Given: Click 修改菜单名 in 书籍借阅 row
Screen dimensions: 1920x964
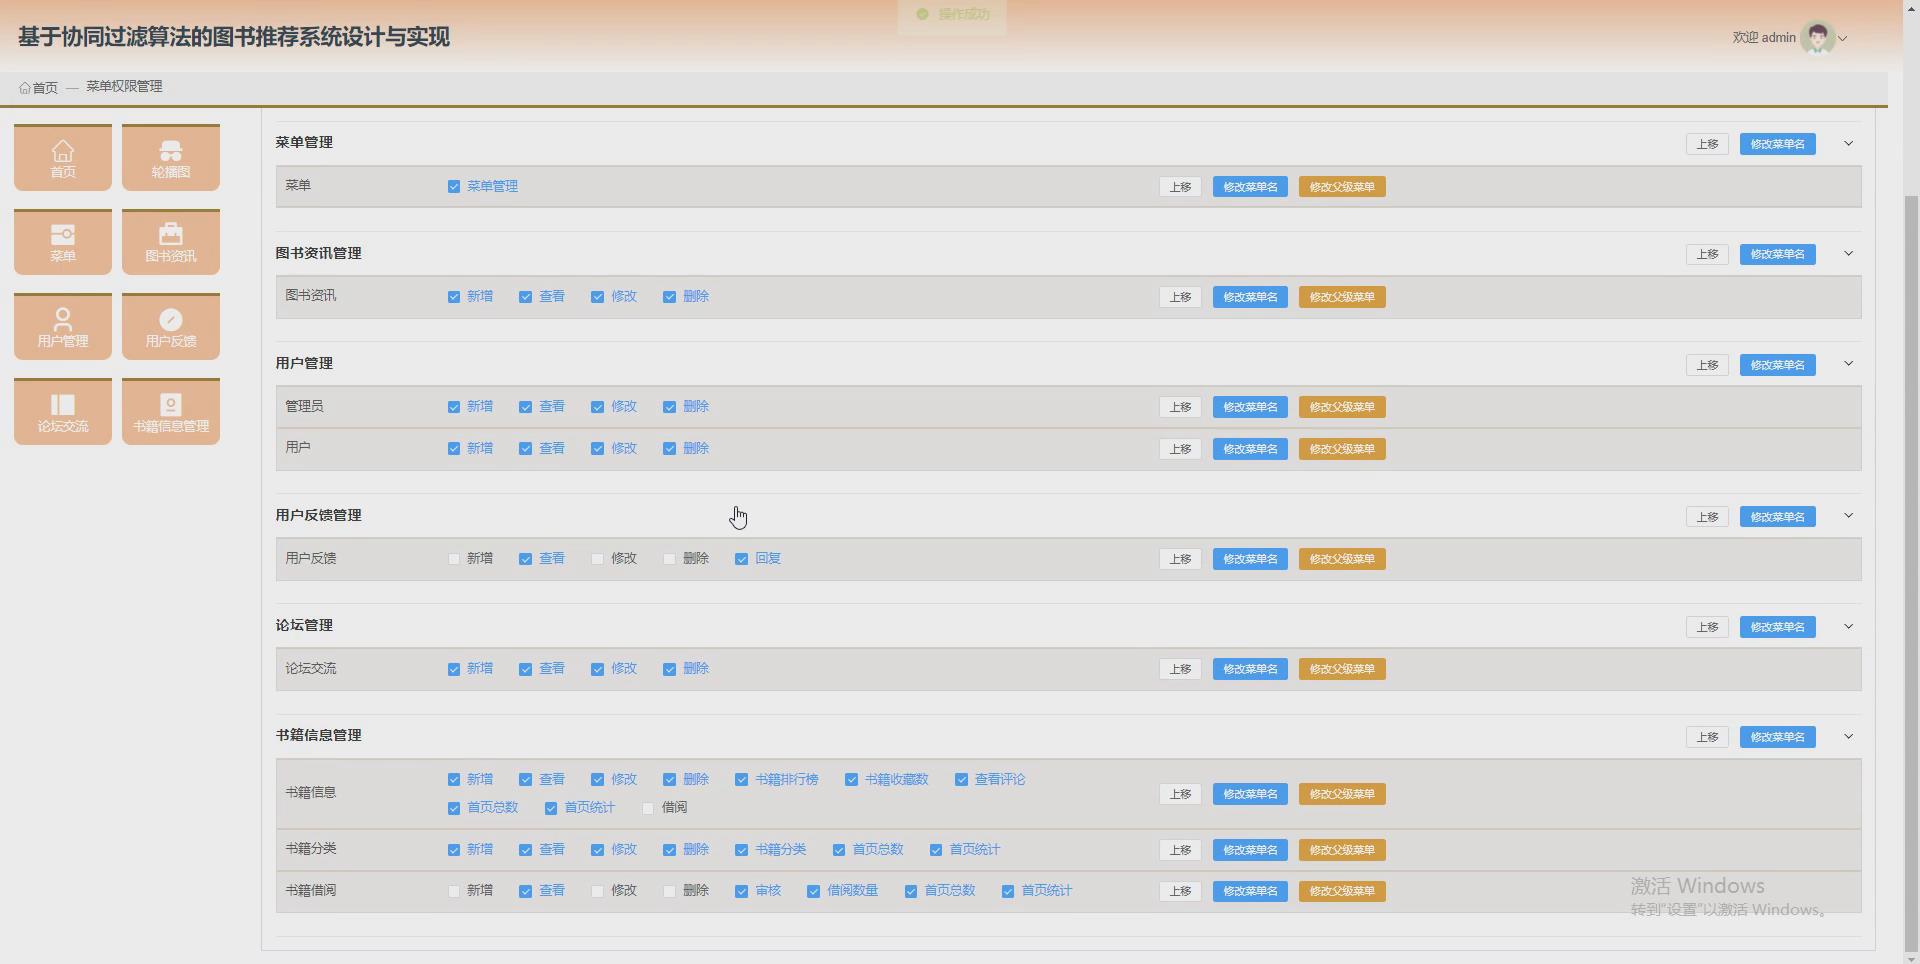Looking at the screenshot, I should click(1250, 891).
